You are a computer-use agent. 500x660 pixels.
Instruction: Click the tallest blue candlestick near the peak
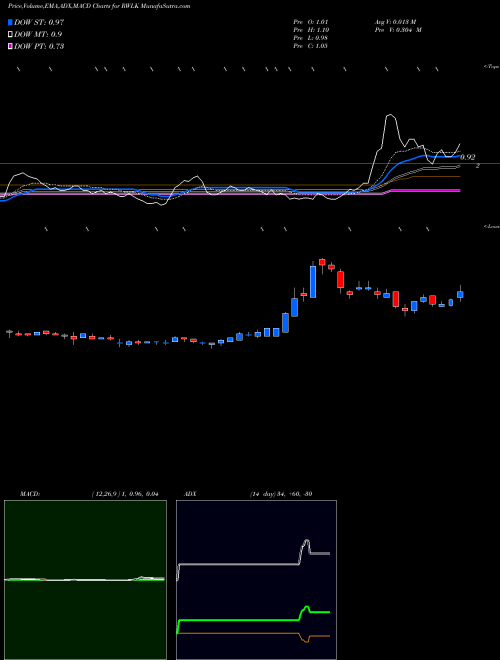[x=313, y=282]
